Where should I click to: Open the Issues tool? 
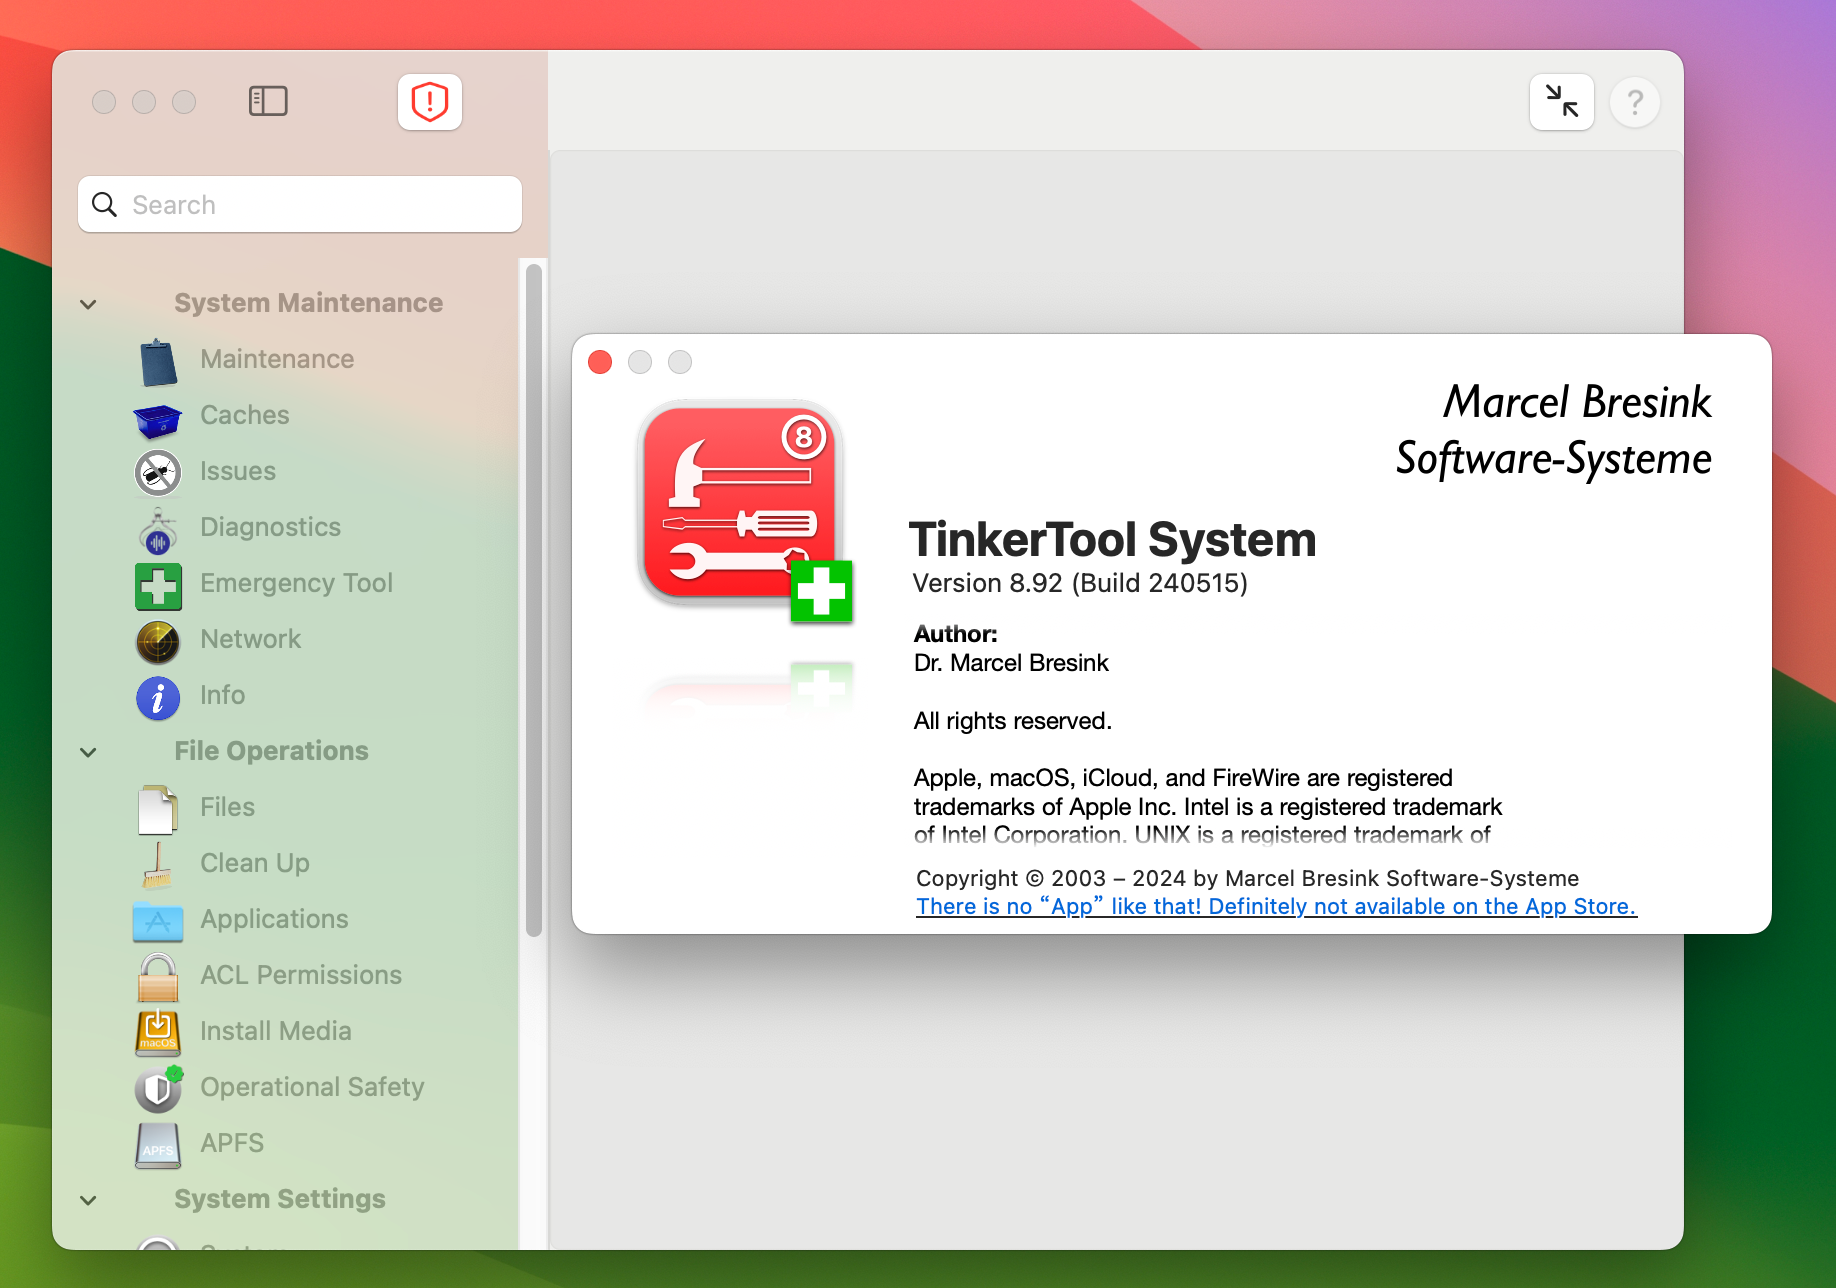click(237, 471)
